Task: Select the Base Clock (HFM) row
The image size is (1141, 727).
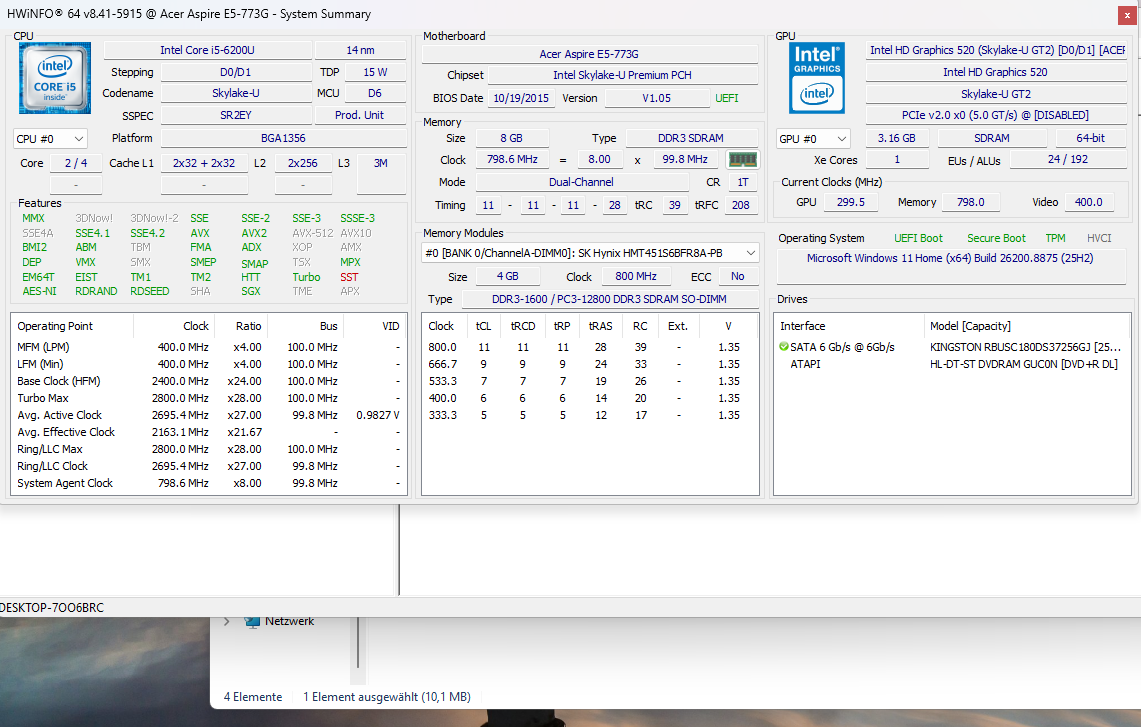Action: pyautogui.click(x=208, y=381)
